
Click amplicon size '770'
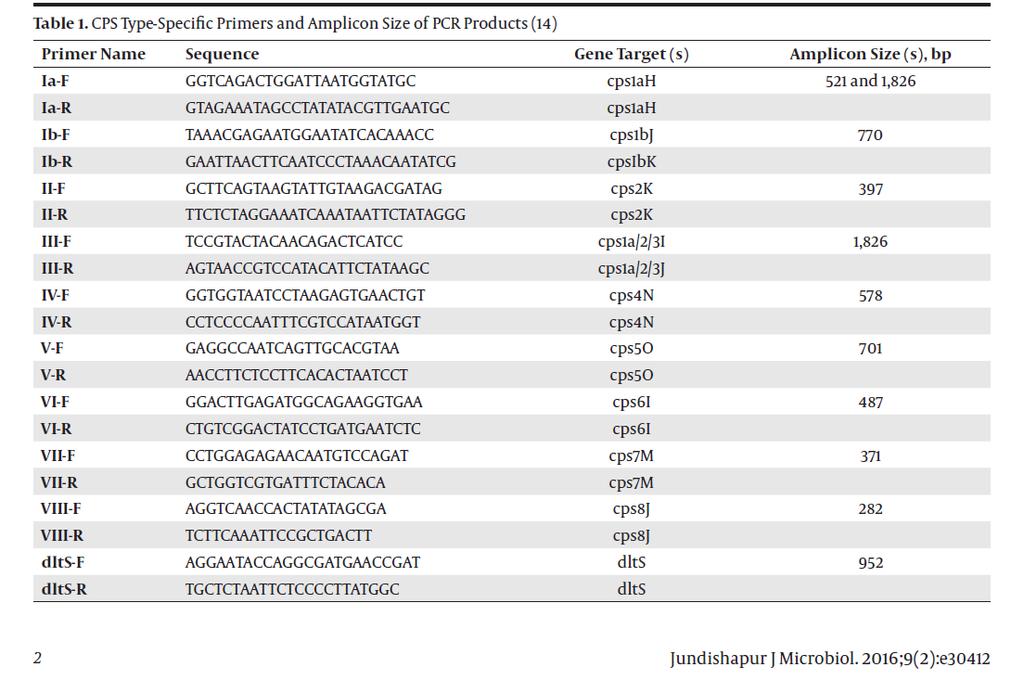click(x=871, y=135)
